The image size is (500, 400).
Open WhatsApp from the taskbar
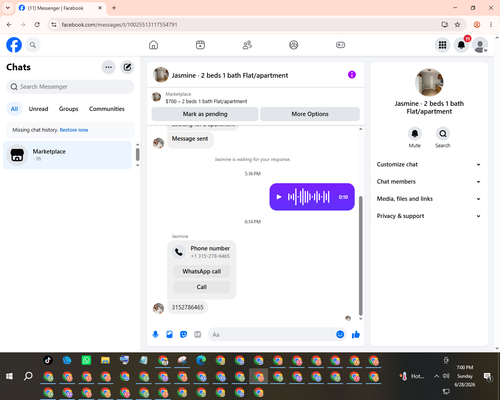coord(86,360)
